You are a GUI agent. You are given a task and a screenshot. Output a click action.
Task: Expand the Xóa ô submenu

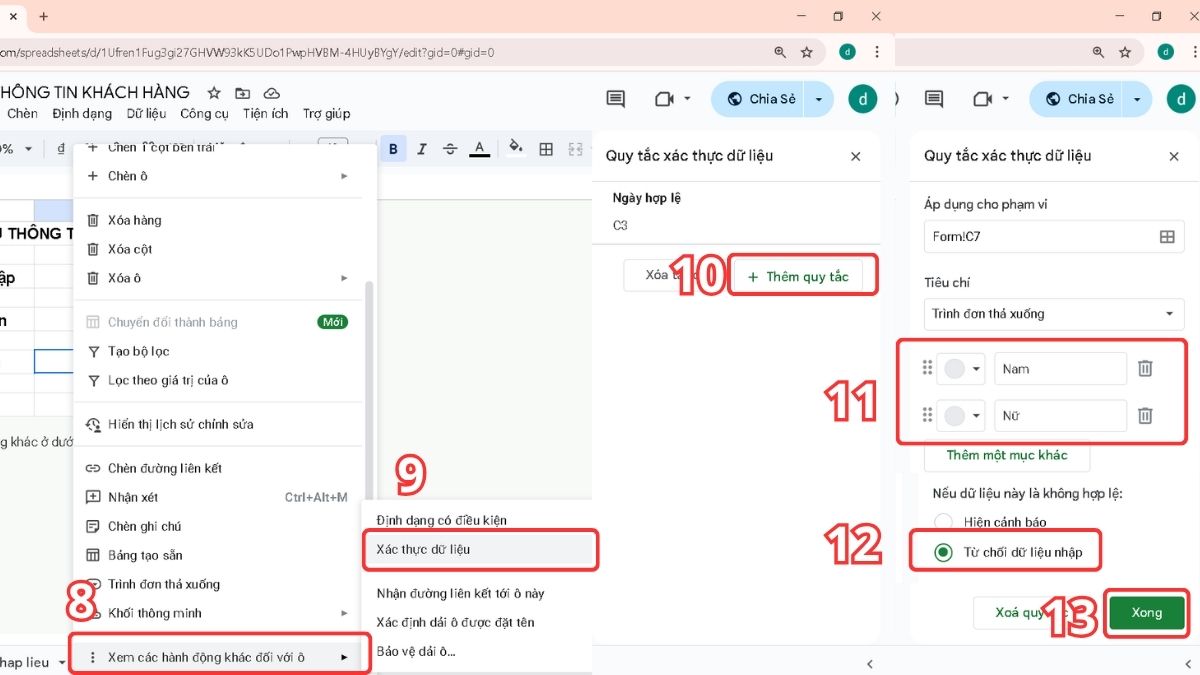coord(344,278)
